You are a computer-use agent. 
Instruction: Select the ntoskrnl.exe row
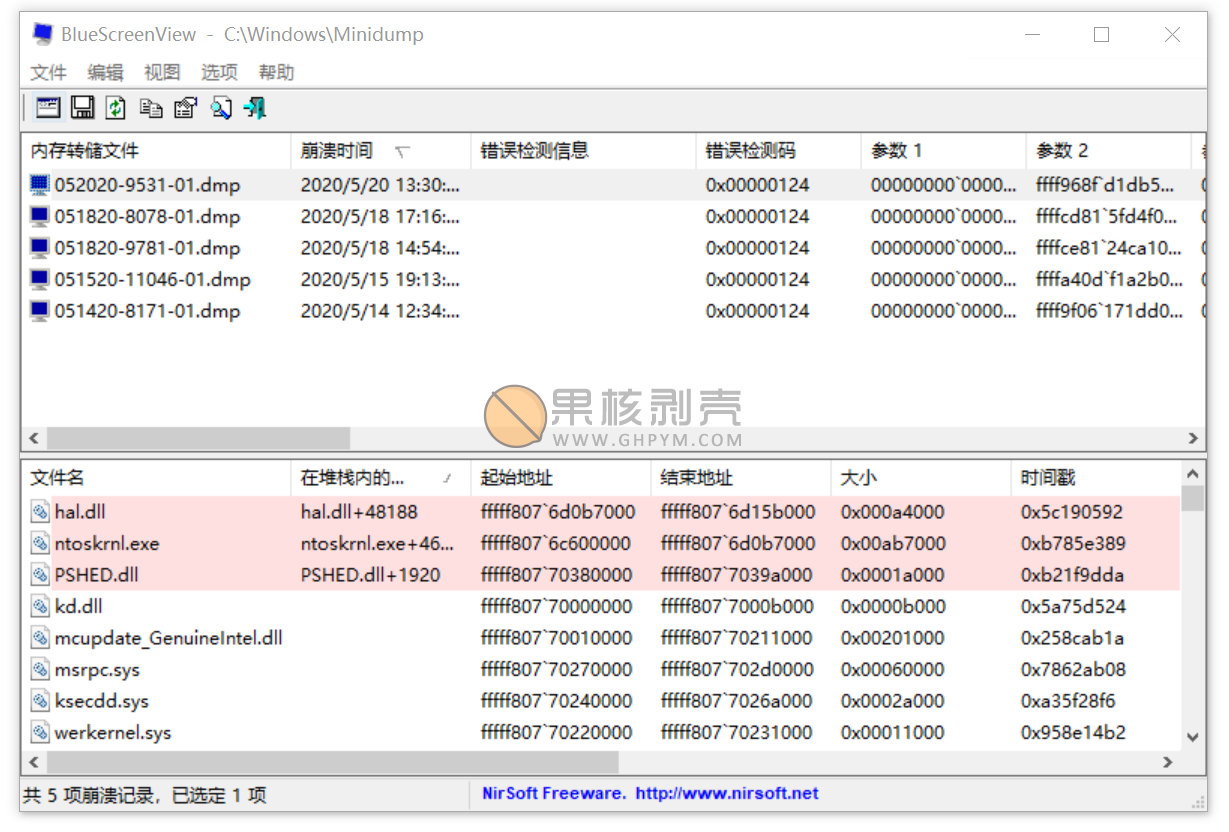pyautogui.click(x=602, y=544)
